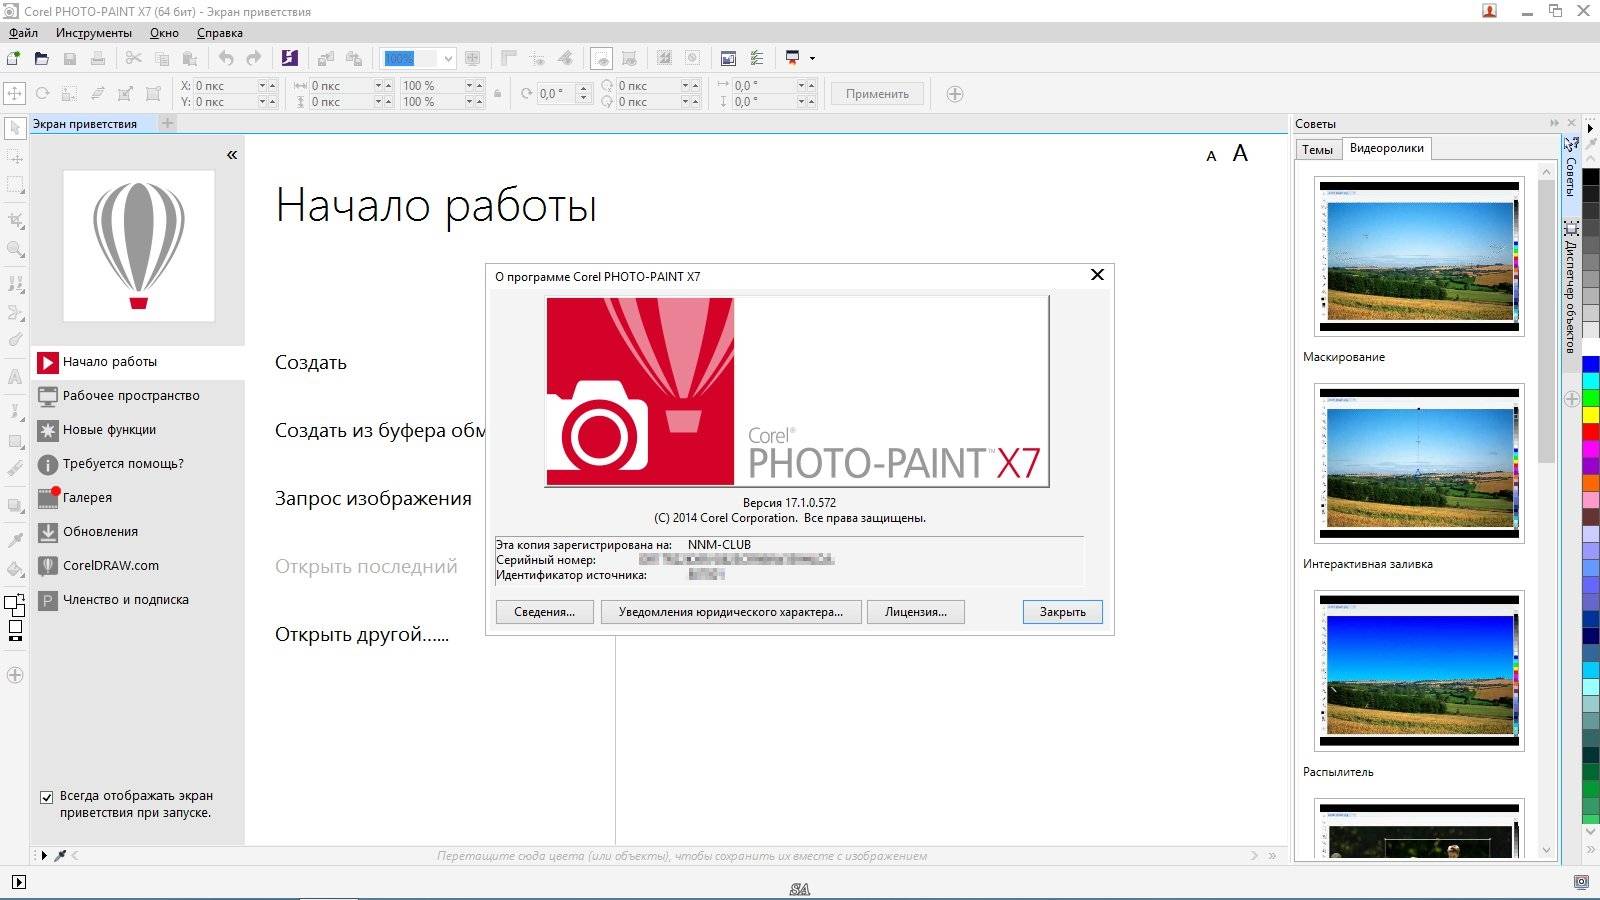Select the Pick tool in toolbox
The image size is (1600, 900).
[15, 128]
